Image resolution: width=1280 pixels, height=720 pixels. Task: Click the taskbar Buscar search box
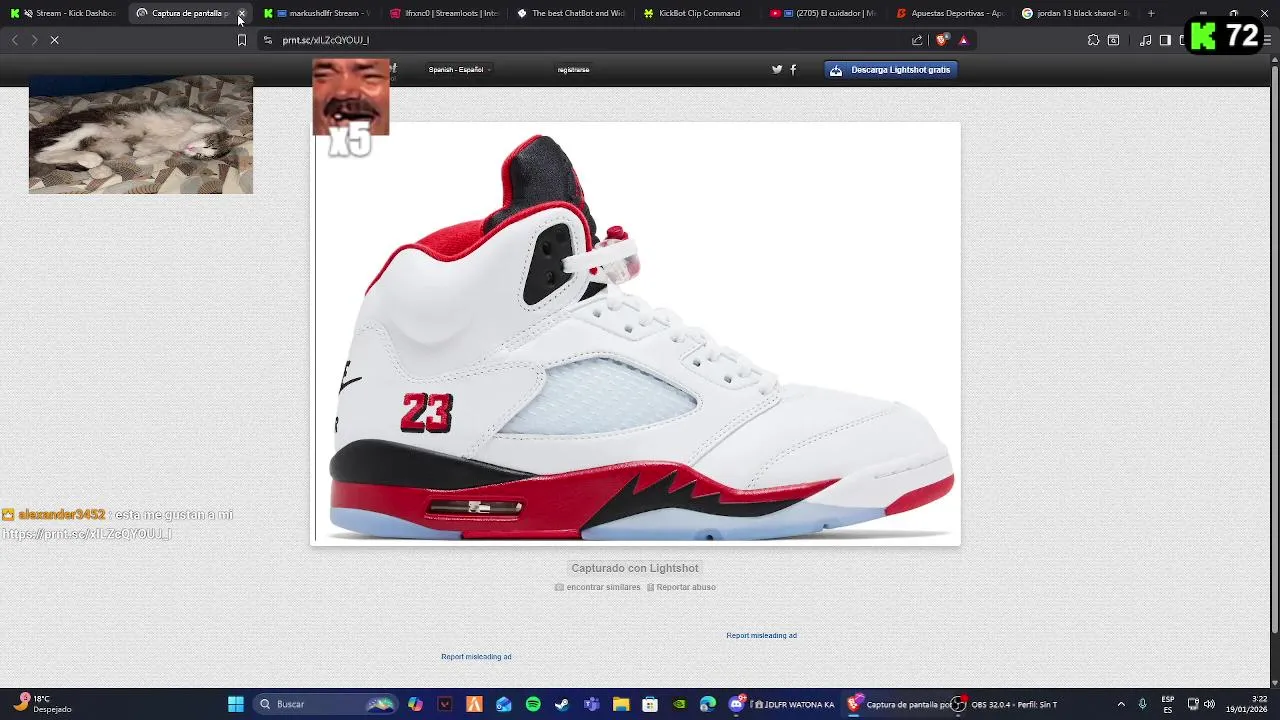[325, 704]
